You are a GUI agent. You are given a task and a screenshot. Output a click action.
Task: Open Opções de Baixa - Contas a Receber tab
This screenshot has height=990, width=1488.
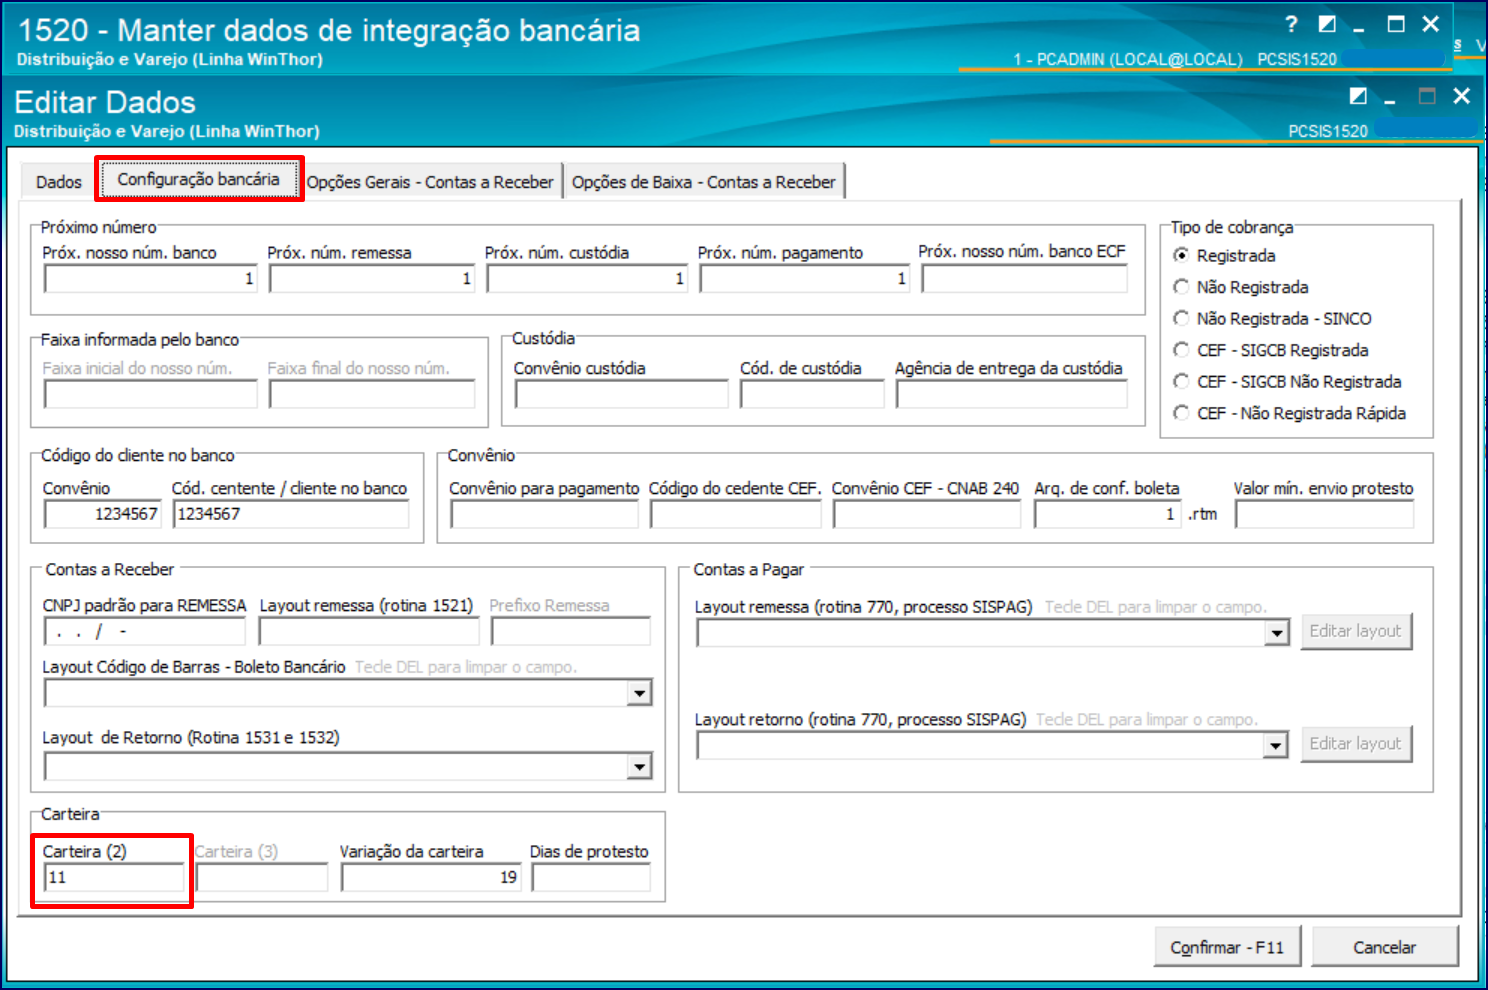(704, 182)
